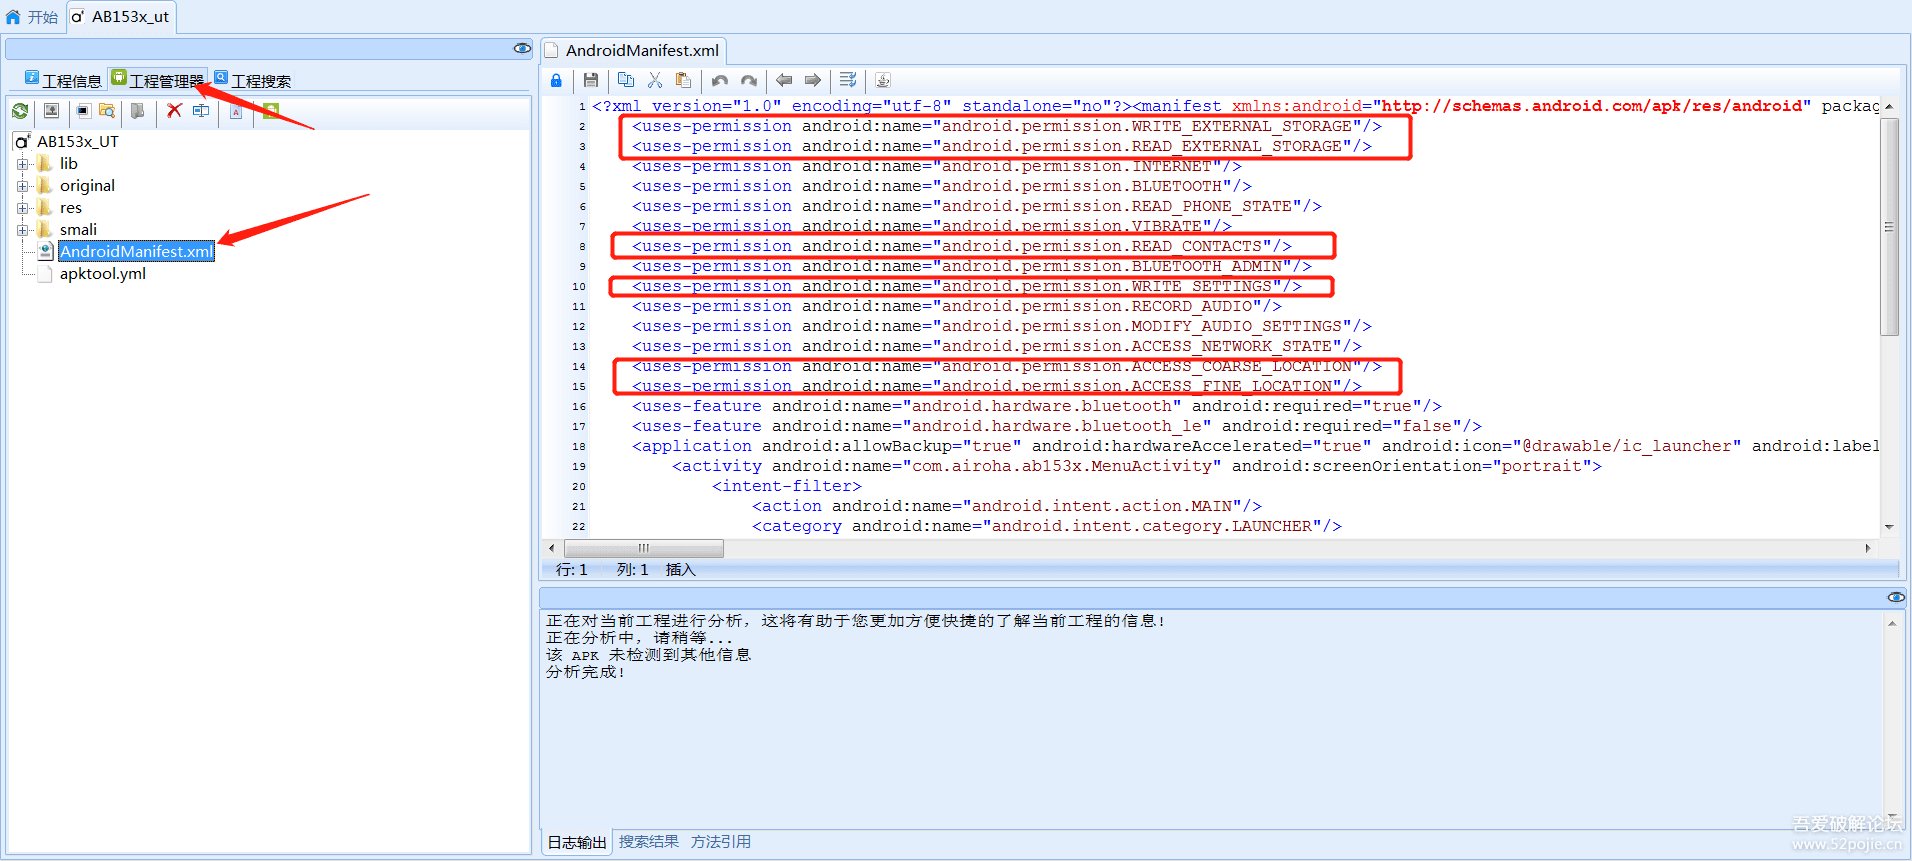Expand the lib folder node
This screenshot has width=1912, height=861.
pyautogui.click(x=23, y=164)
